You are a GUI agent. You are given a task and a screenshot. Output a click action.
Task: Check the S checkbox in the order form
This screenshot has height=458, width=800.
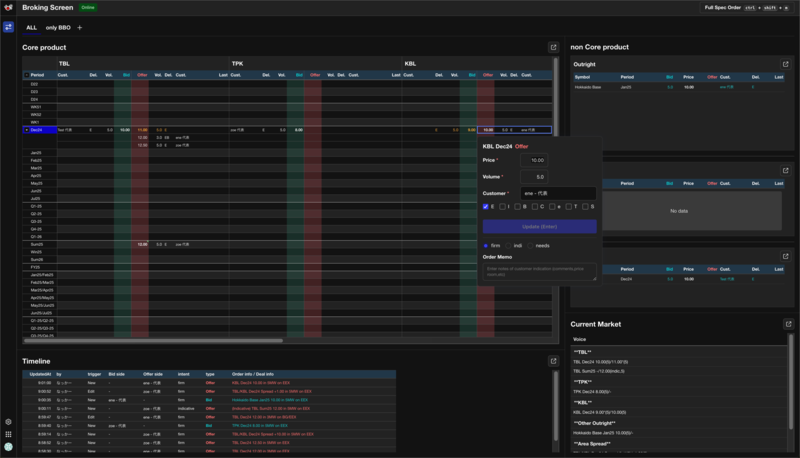[585, 207]
